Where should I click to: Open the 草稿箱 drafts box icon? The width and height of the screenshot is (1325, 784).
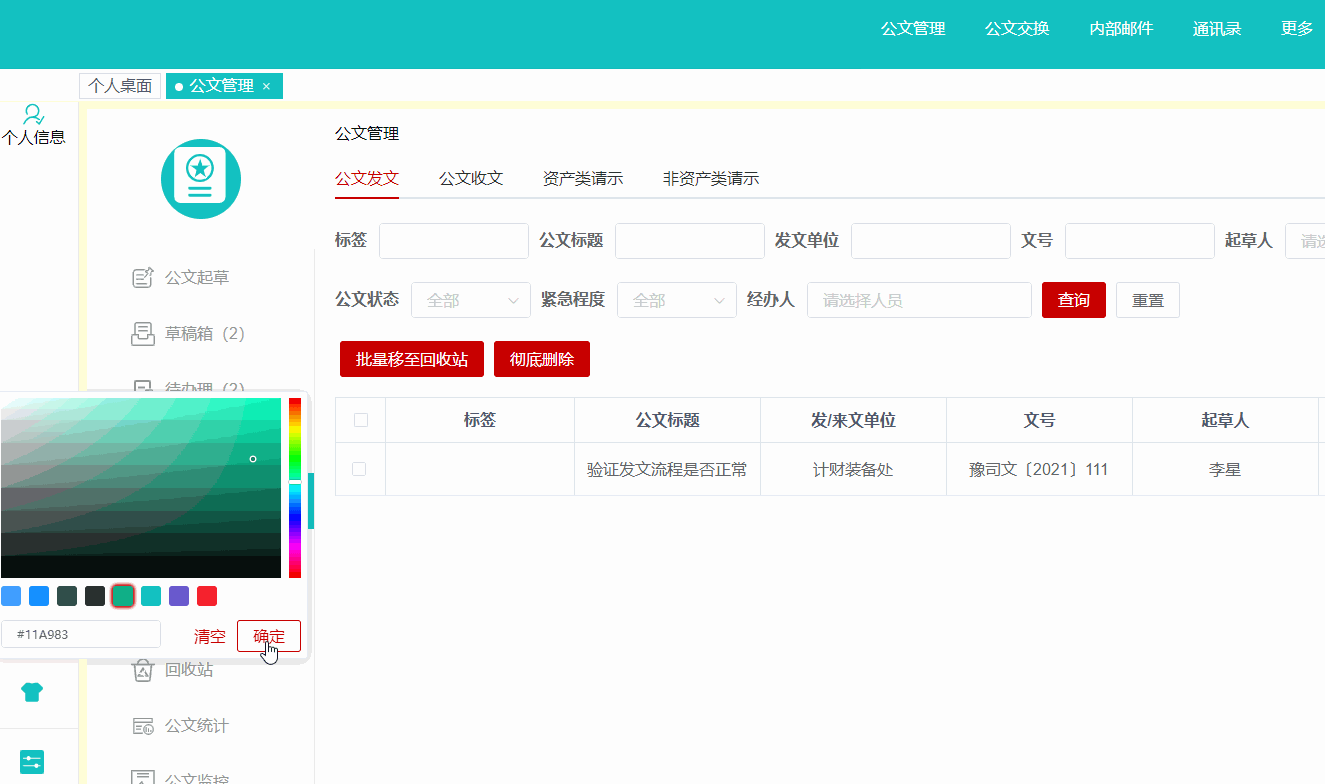coord(143,333)
